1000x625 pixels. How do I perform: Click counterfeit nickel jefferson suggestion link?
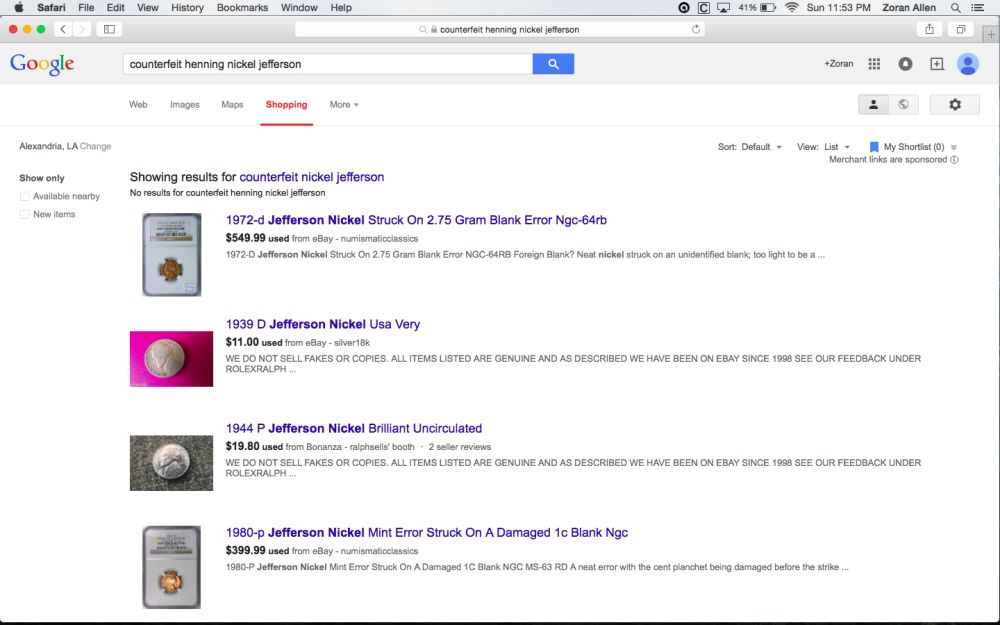click(312, 177)
